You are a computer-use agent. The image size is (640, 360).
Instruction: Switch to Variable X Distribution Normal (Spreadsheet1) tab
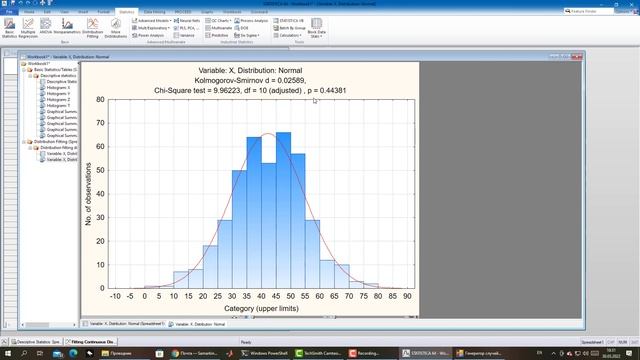[x=124, y=324]
